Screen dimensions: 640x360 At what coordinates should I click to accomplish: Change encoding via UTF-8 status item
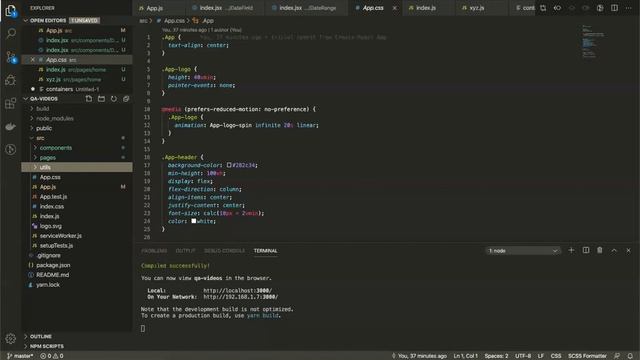coord(523,356)
